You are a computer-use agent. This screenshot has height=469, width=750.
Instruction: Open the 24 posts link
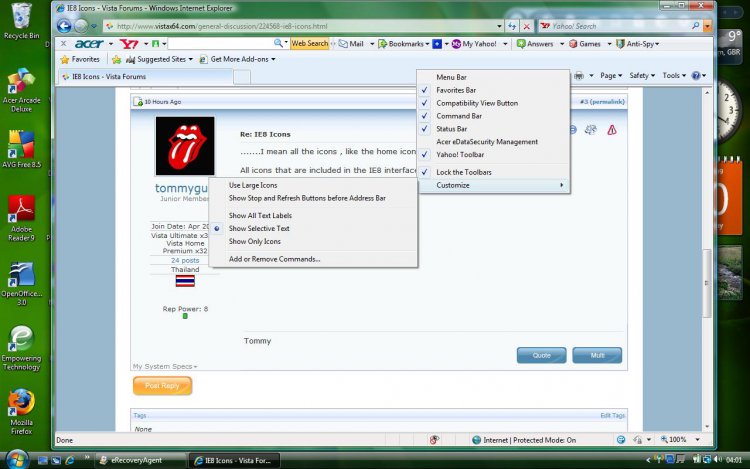coord(185,261)
